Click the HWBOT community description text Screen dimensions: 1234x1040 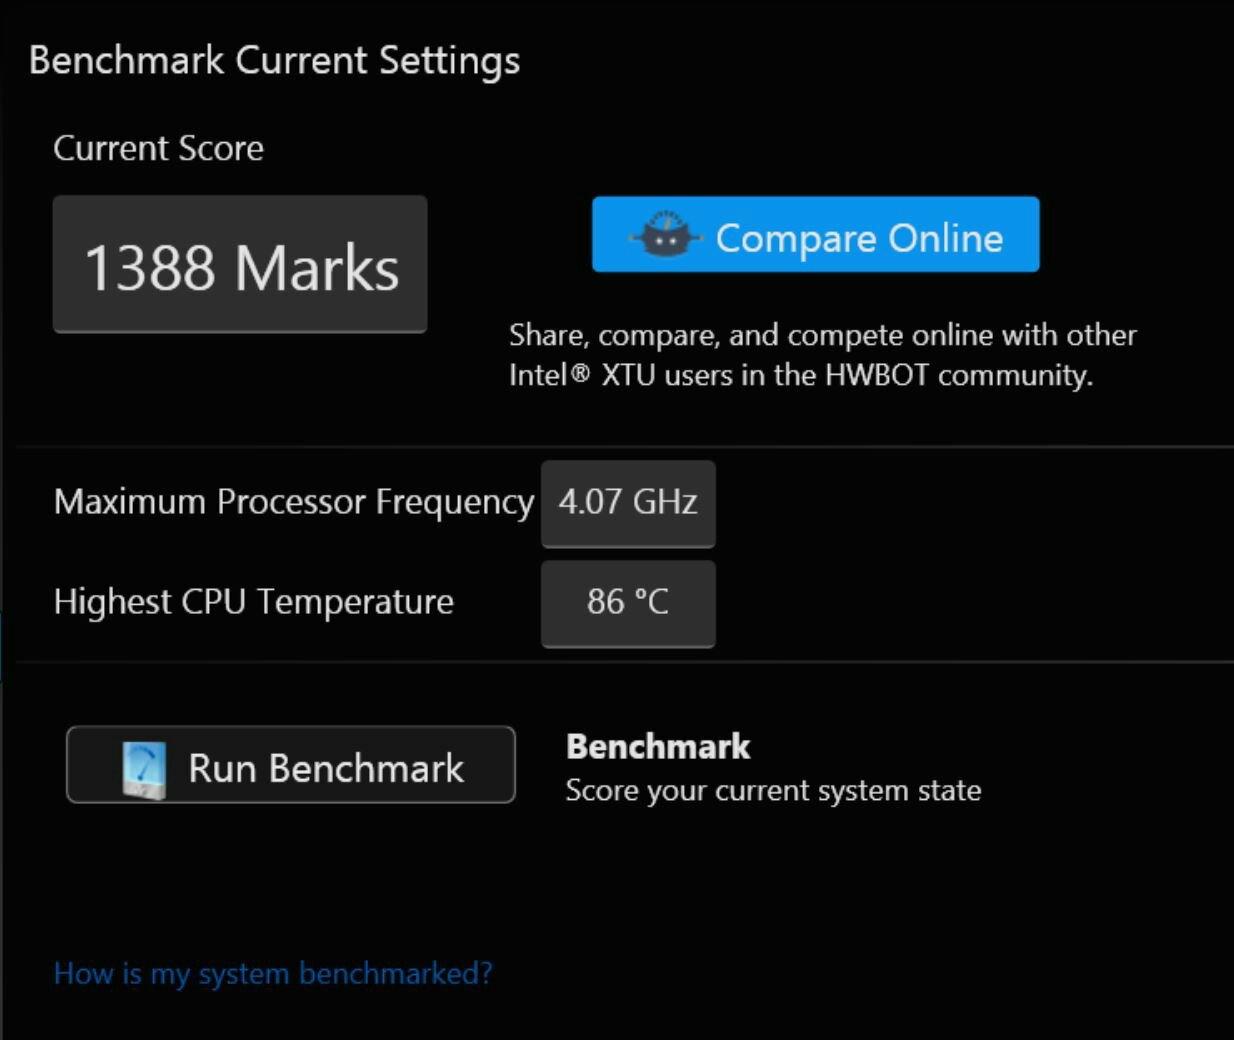click(x=822, y=355)
